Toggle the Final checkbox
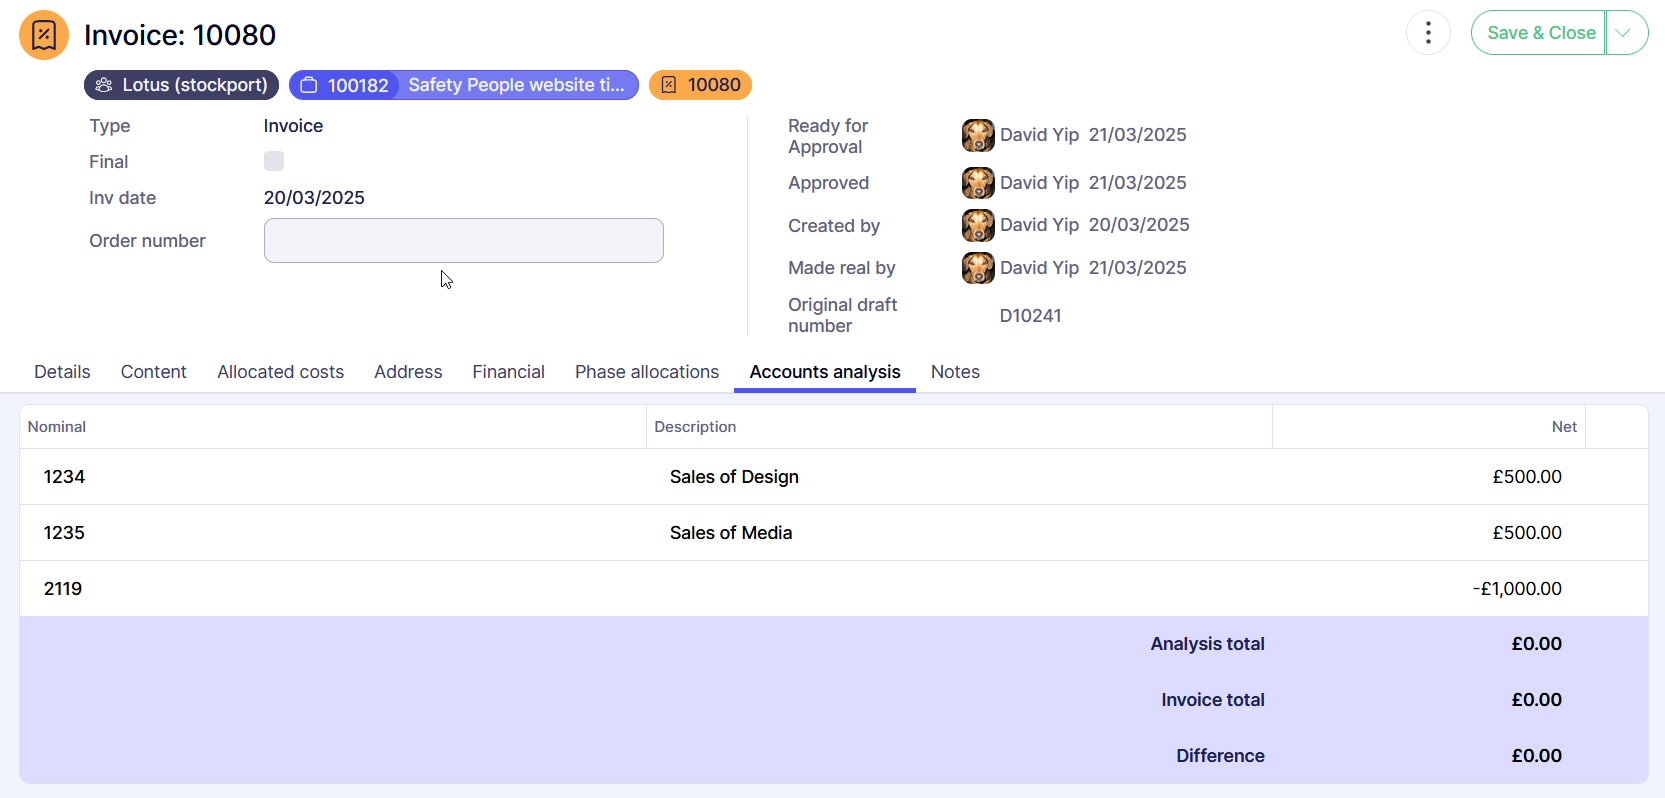Screen dimensions: 1665x798 (274, 161)
